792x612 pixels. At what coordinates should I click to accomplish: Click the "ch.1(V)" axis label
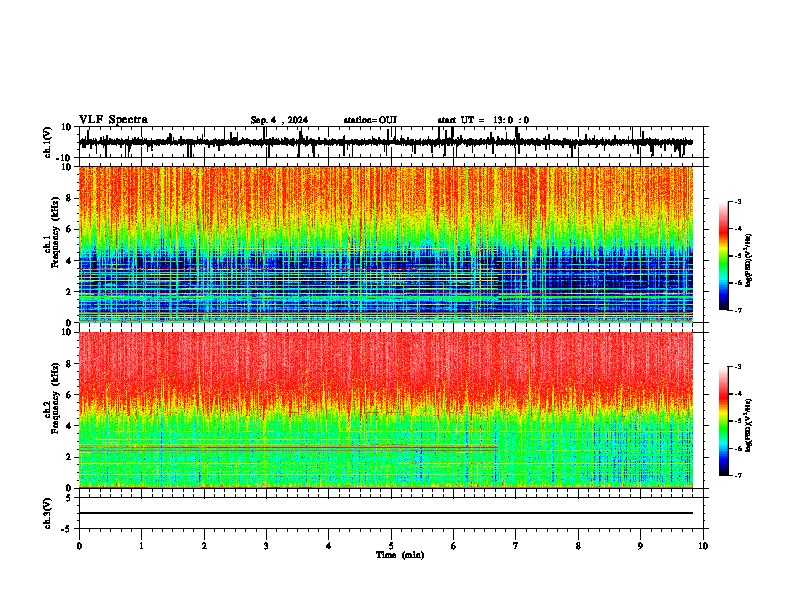[48, 142]
